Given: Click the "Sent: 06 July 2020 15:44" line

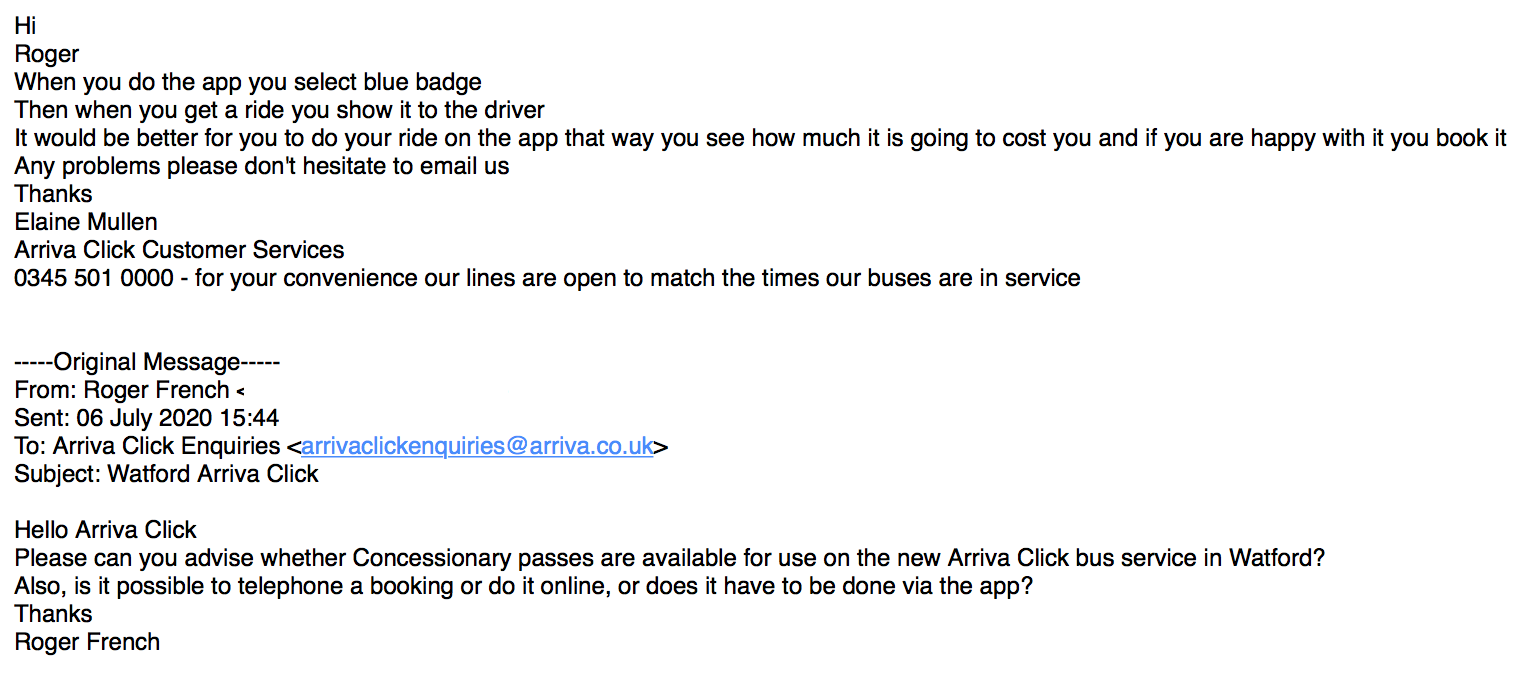Looking at the screenshot, I should point(146,418).
